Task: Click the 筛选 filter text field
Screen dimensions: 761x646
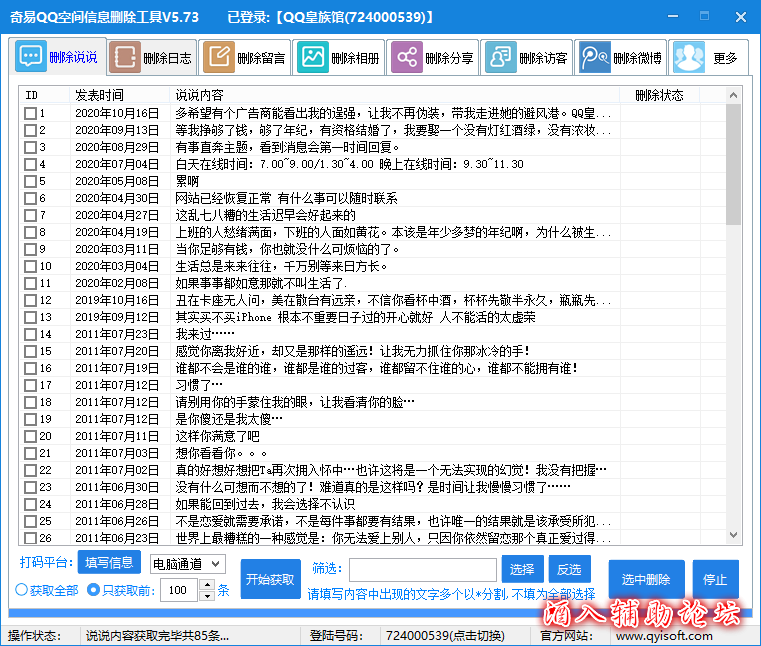Action: (422, 569)
